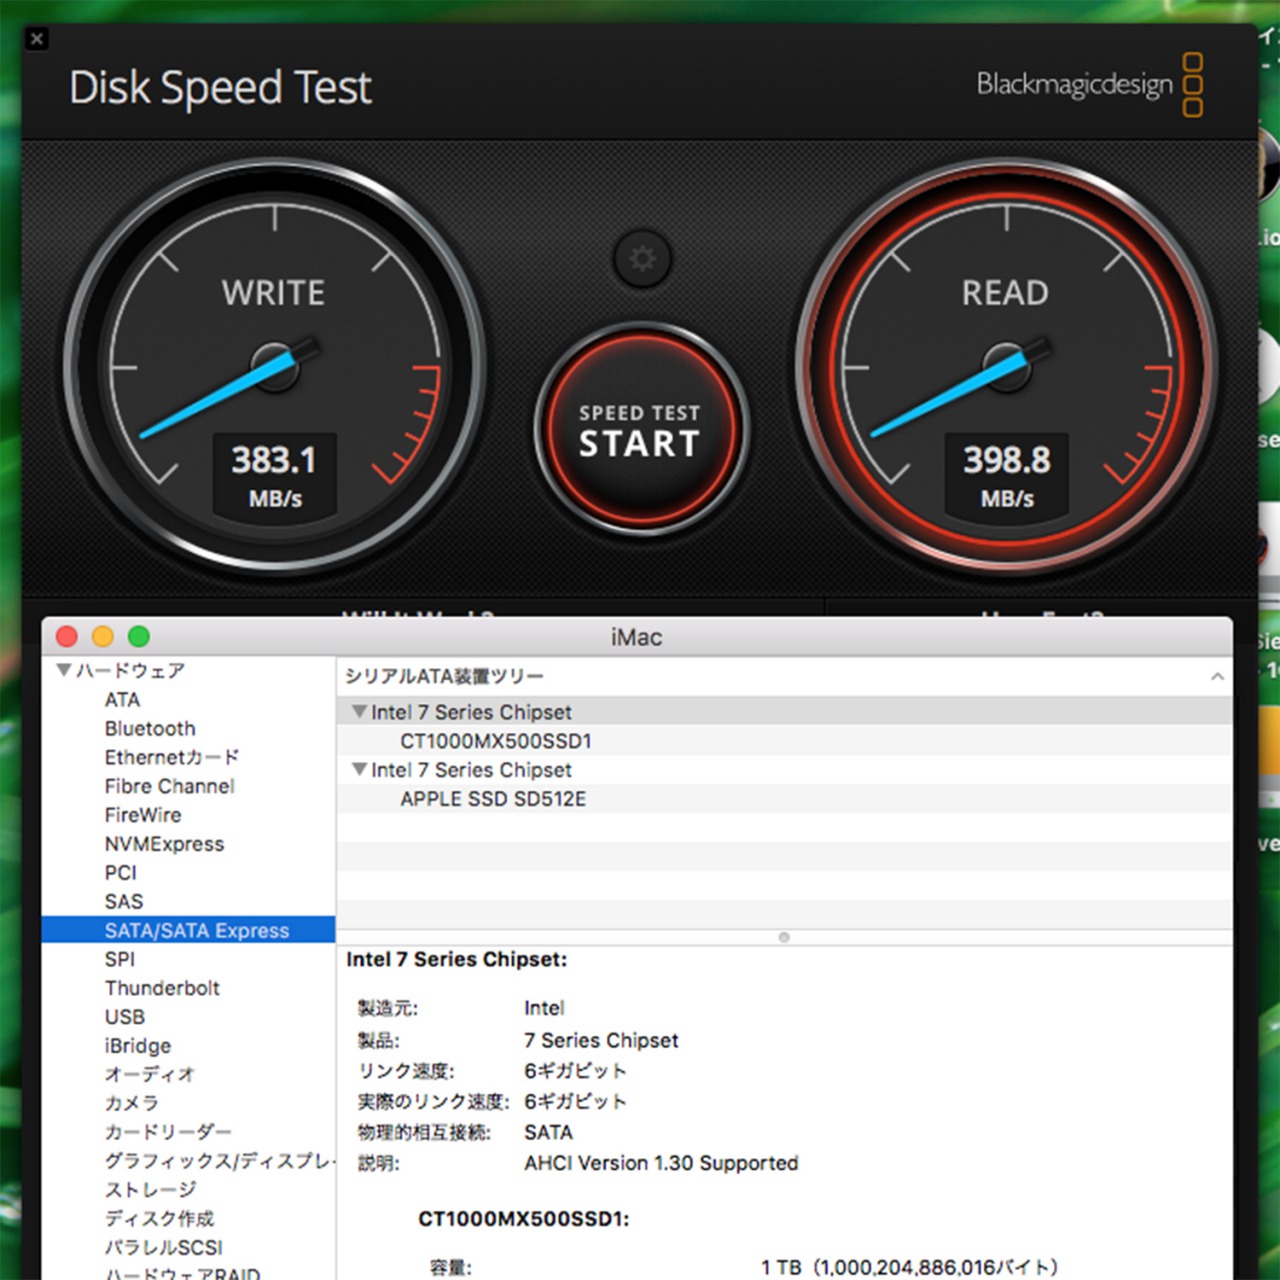Open the Bluetooth hardware category
This screenshot has height=1280, width=1280.
(x=150, y=728)
